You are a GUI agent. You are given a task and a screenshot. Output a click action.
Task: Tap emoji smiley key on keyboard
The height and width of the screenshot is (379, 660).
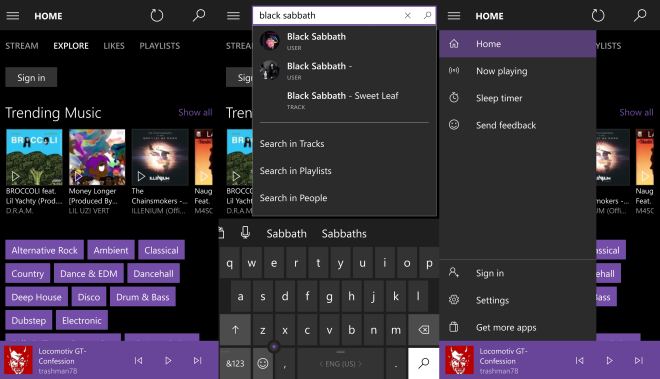[263, 363]
